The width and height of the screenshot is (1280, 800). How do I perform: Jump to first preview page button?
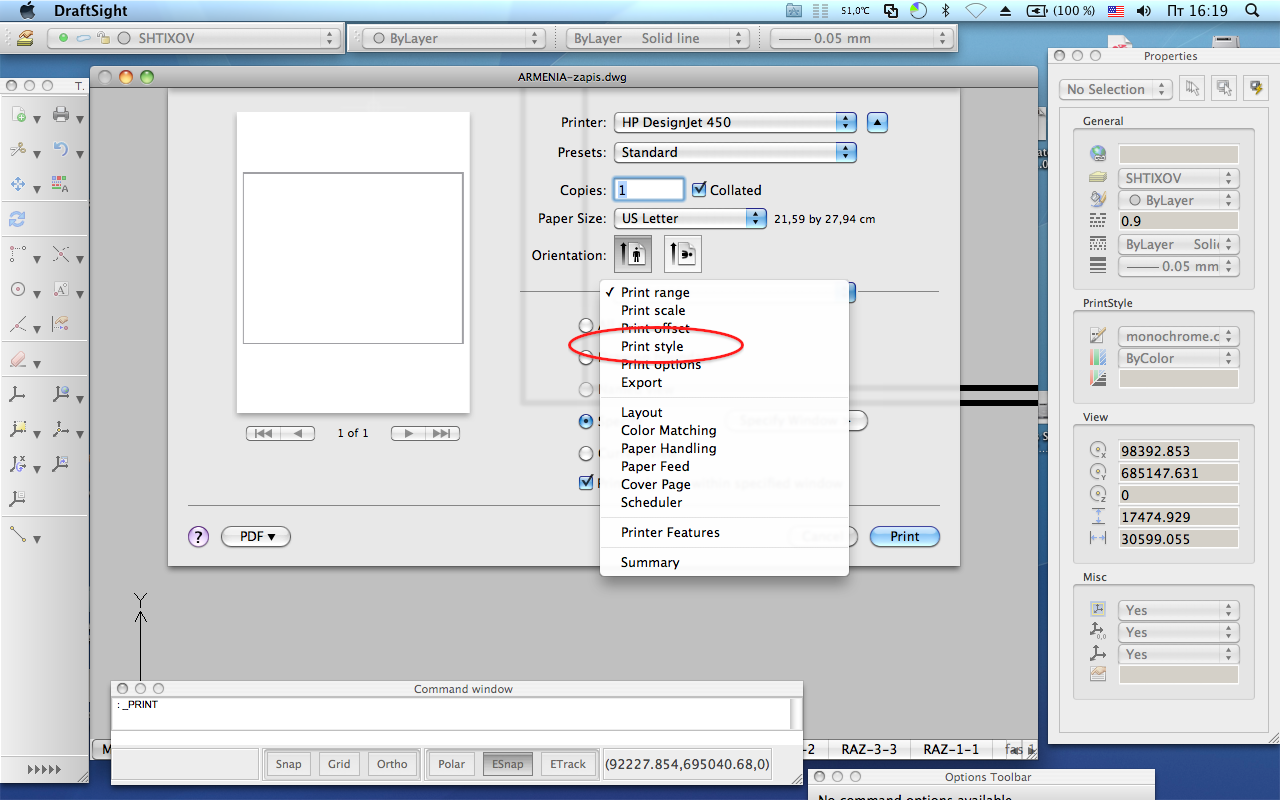[263, 433]
